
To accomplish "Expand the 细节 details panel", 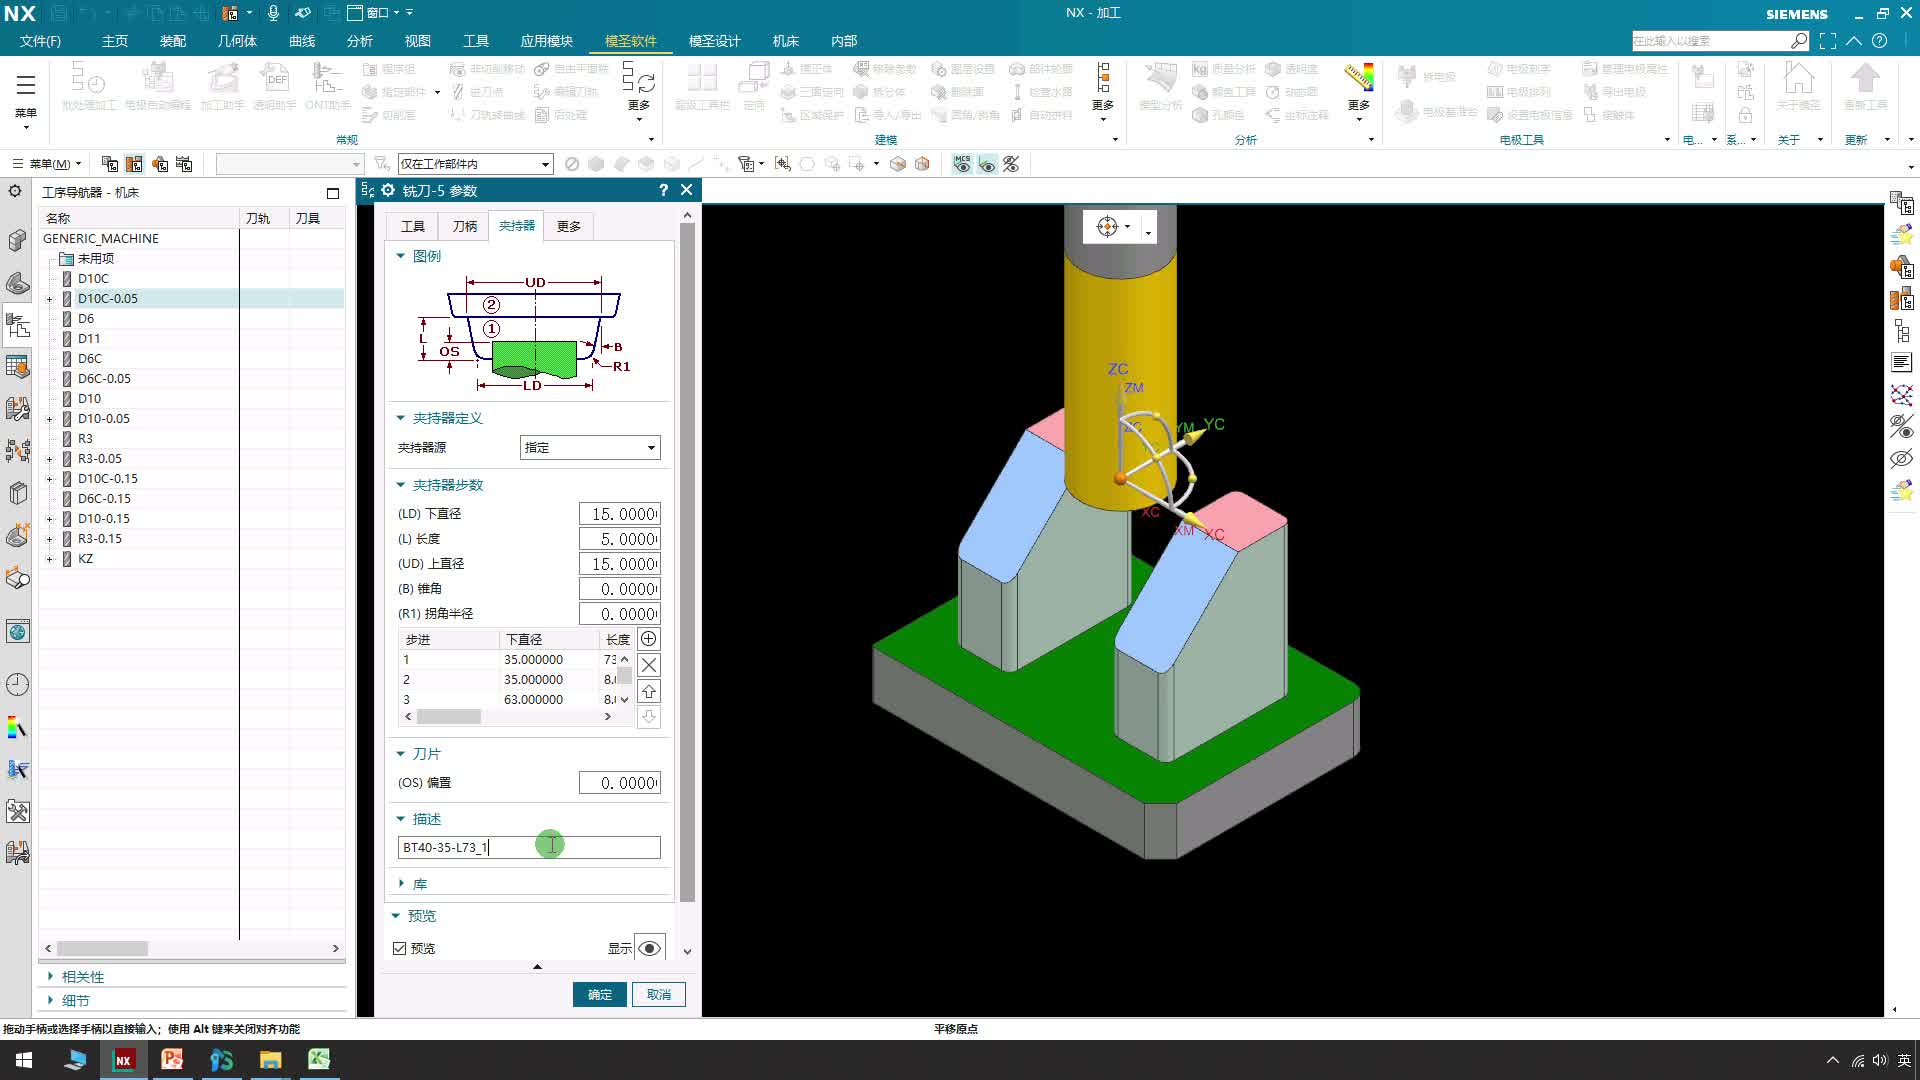I will tap(50, 1001).
